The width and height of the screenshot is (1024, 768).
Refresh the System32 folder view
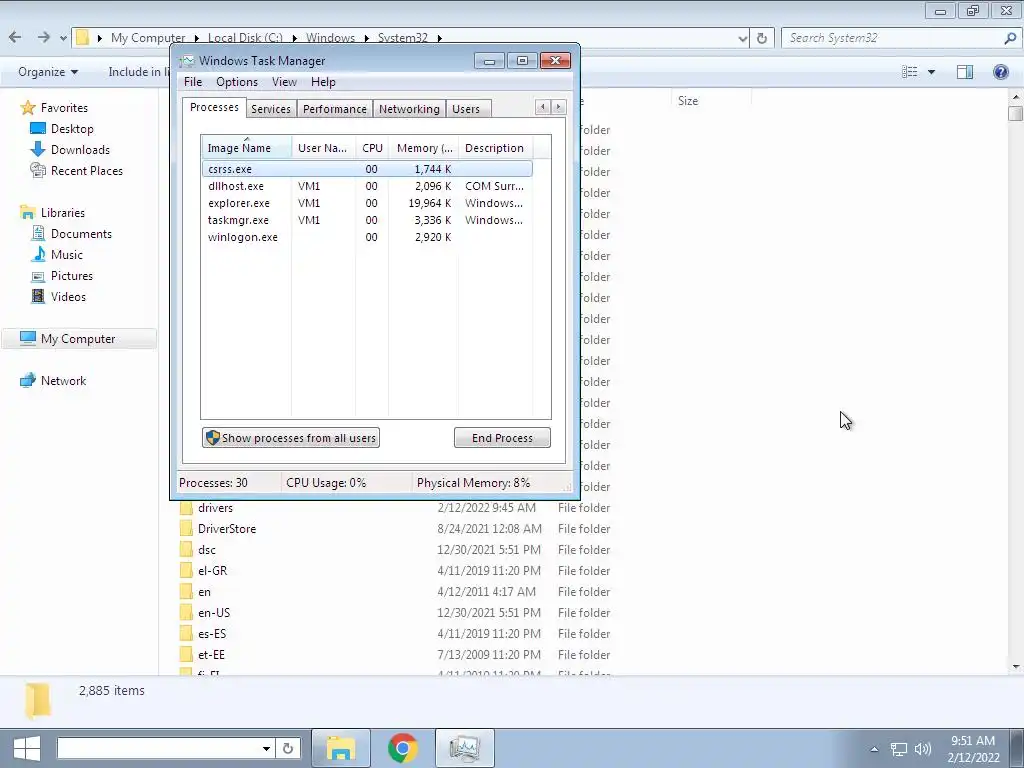[x=761, y=38]
